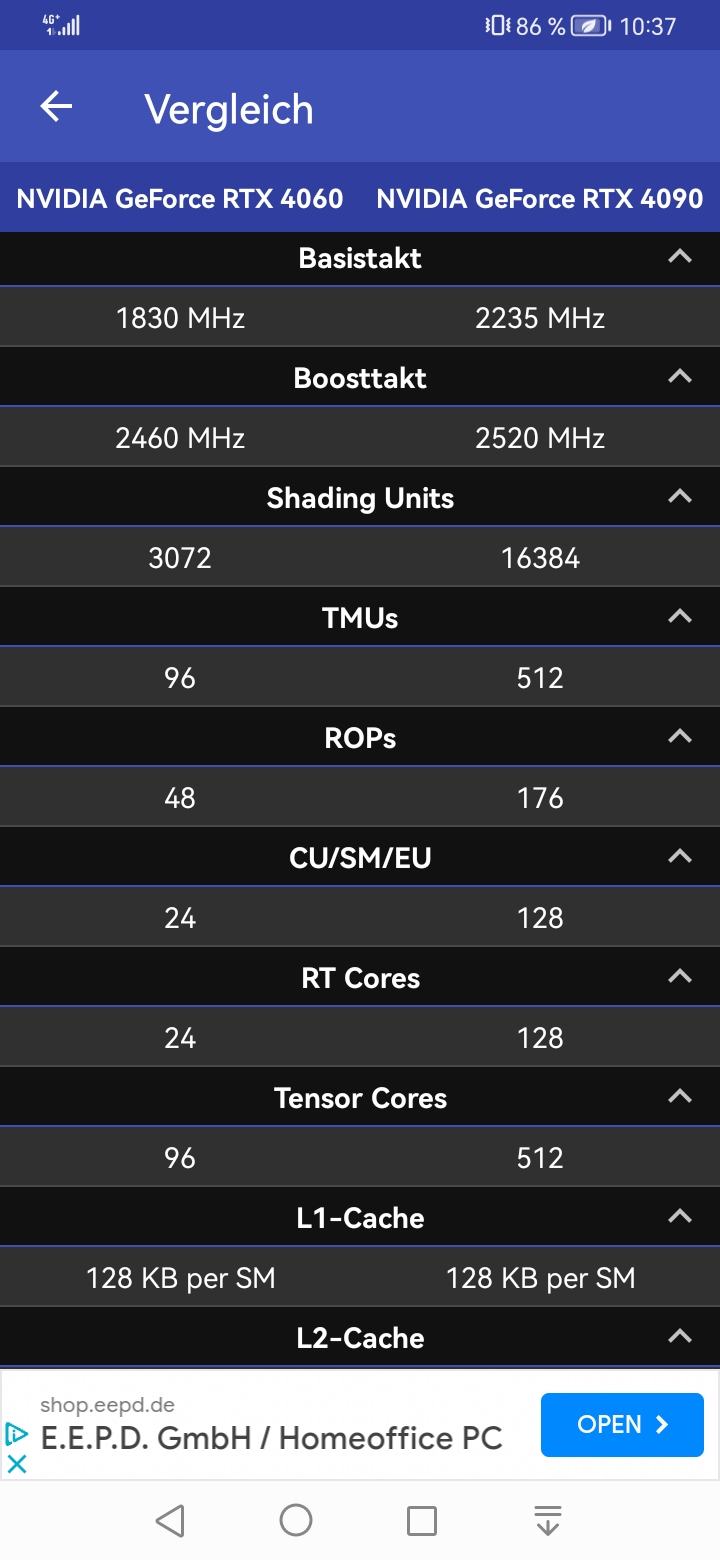
Task: Open the ad info triangle icon
Action: (16, 1434)
